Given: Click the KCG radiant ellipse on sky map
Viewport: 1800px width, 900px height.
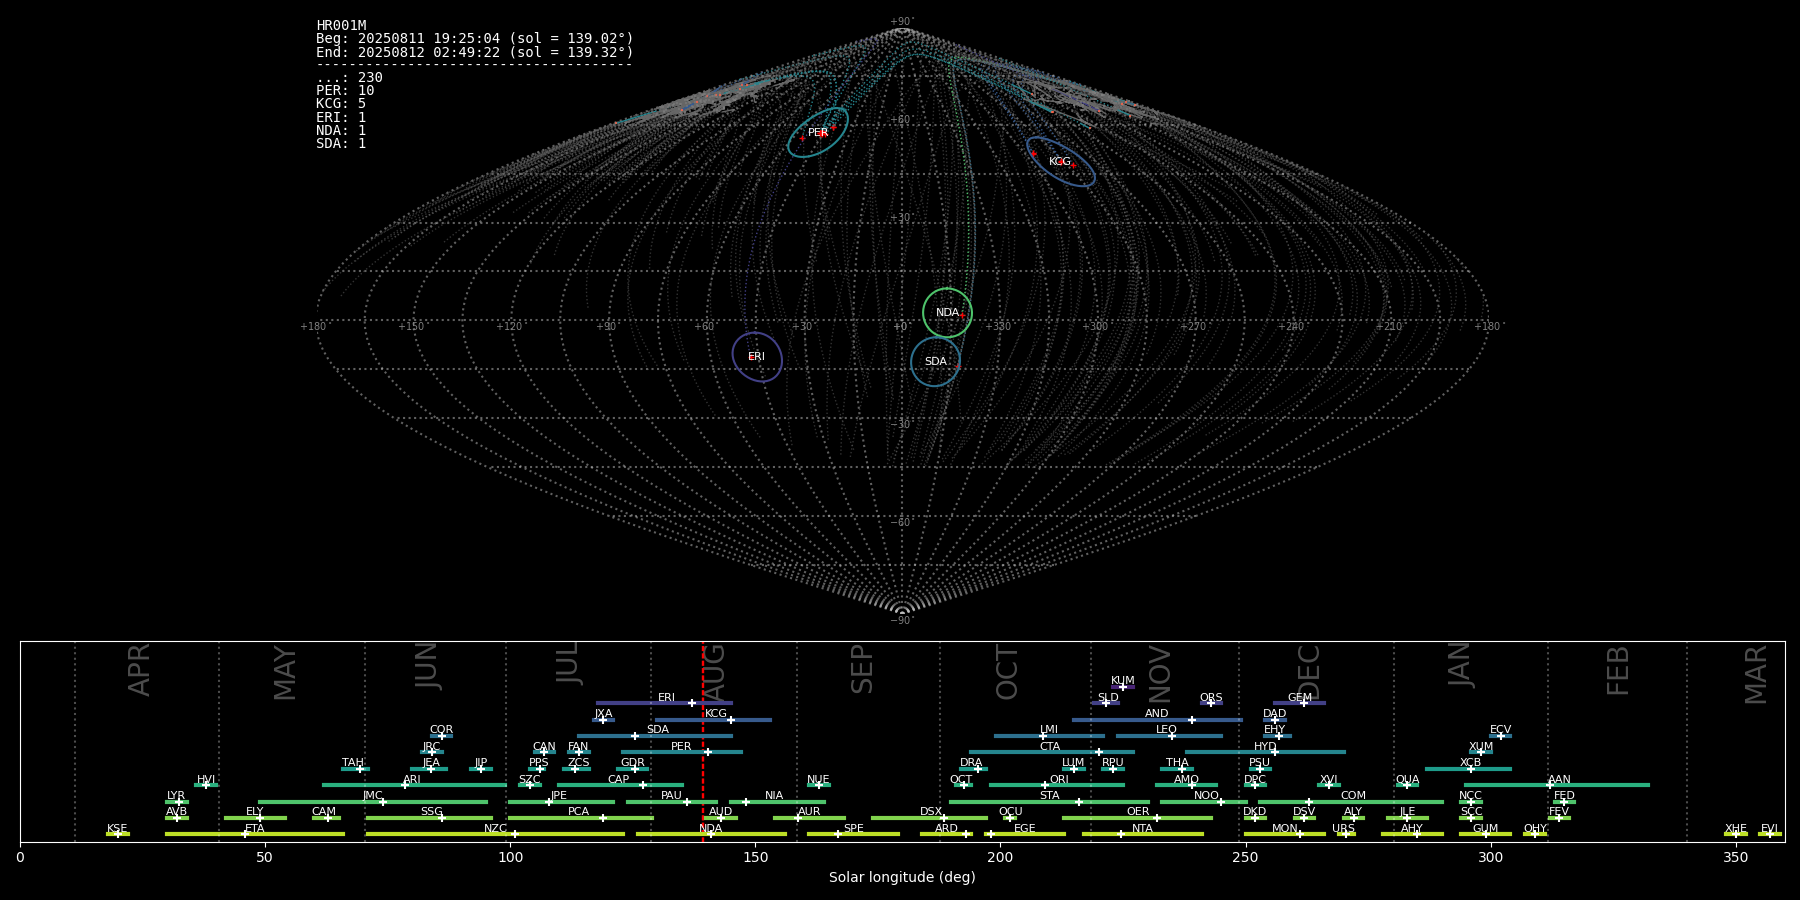Looking at the screenshot, I should pyautogui.click(x=1061, y=162).
